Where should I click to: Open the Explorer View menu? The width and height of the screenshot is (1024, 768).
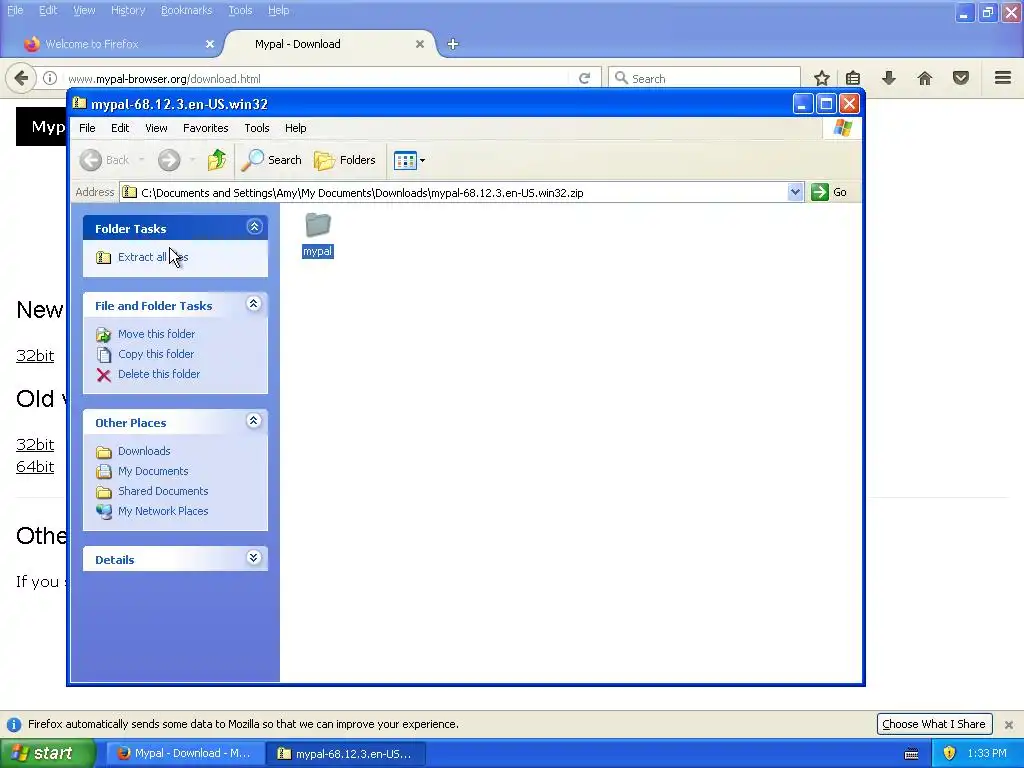coord(156,128)
